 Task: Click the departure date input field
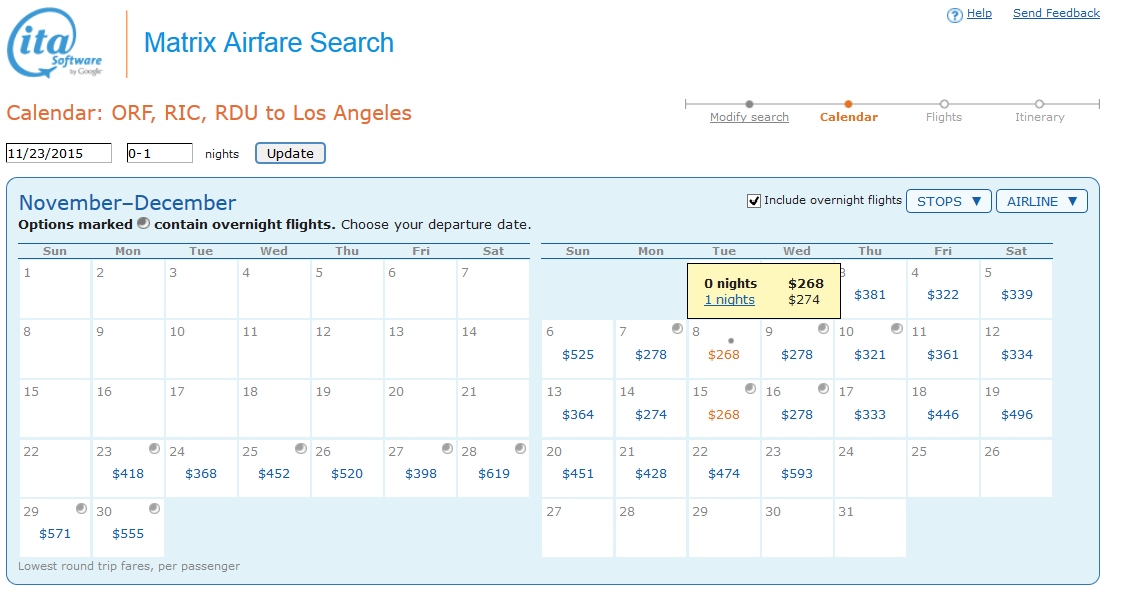pos(59,153)
